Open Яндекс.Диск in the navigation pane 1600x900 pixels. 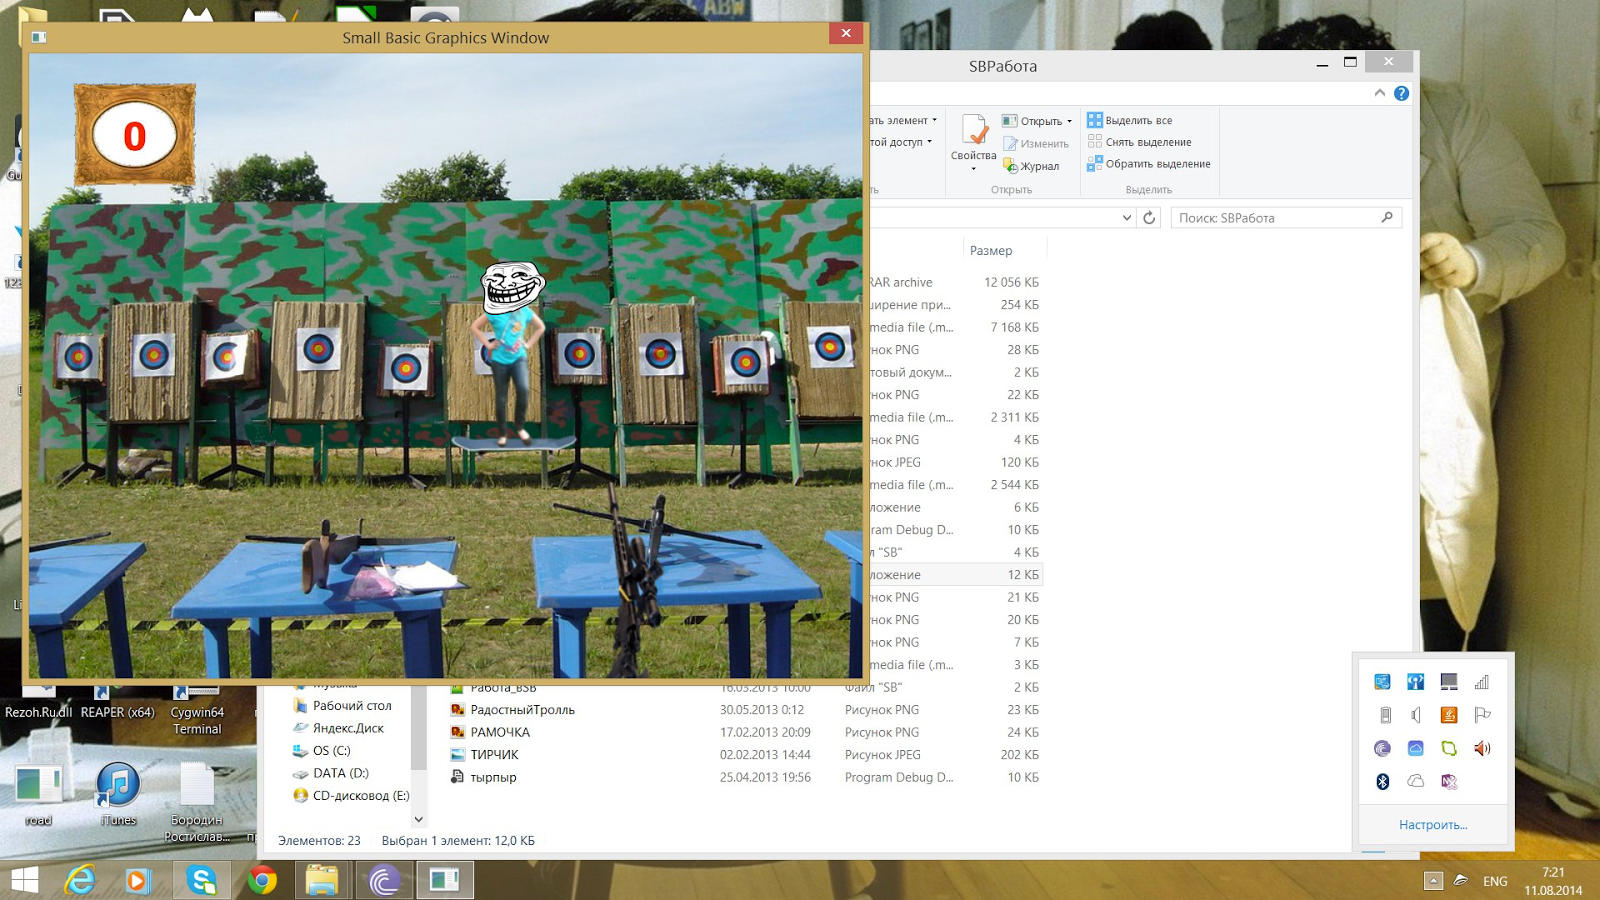tap(338, 728)
